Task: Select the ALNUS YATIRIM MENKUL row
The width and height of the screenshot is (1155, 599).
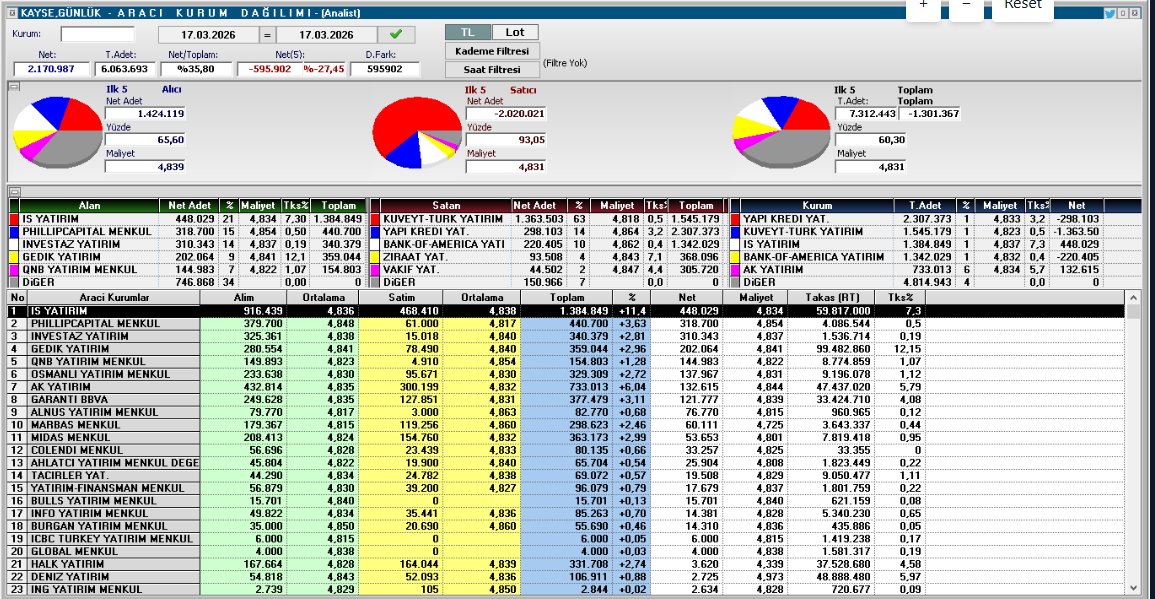Action: (x=566, y=412)
